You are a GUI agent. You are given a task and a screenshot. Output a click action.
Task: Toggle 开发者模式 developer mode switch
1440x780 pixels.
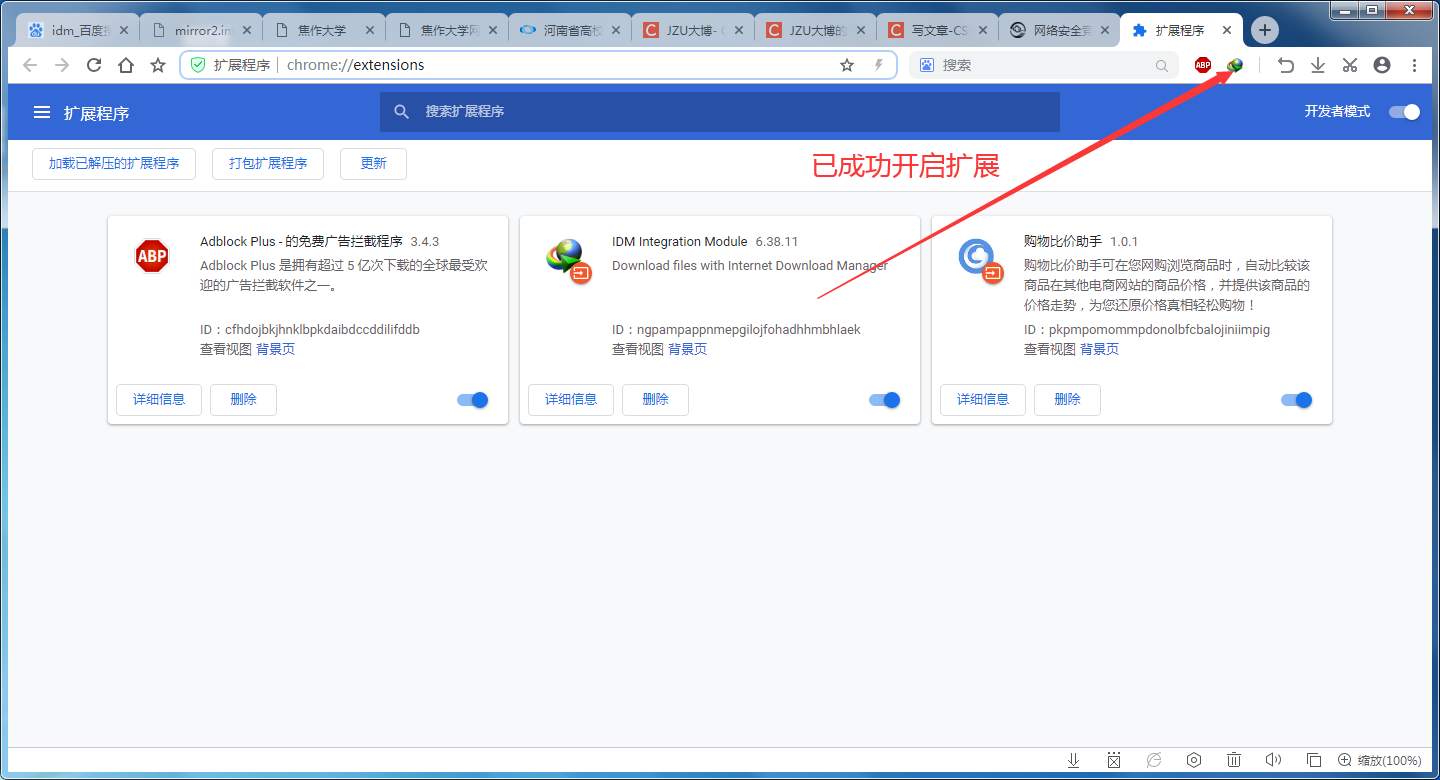(1404, 112)
